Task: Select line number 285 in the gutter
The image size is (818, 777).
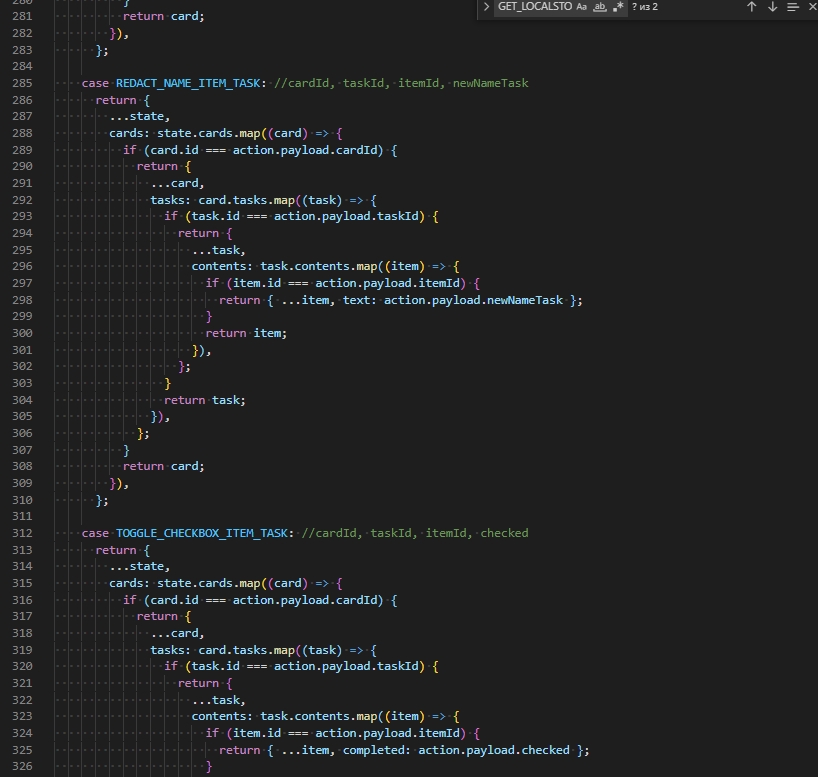Action: pos(22,83)
